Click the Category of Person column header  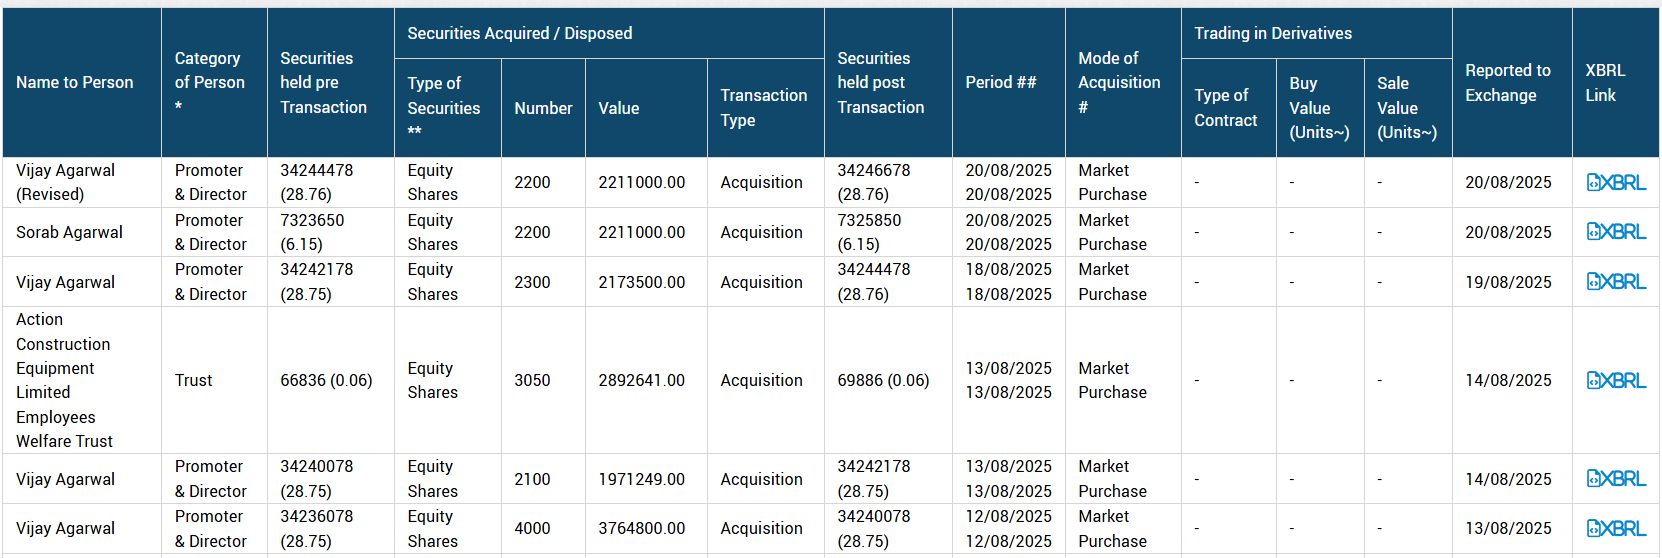pyautogui.click(x=210, y=83)
